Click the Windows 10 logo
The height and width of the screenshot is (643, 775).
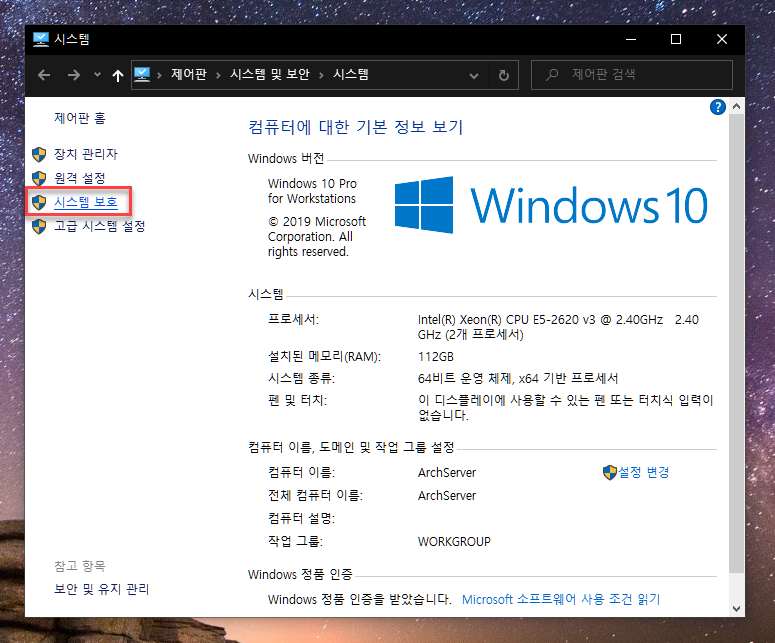[x=551, y=205]
